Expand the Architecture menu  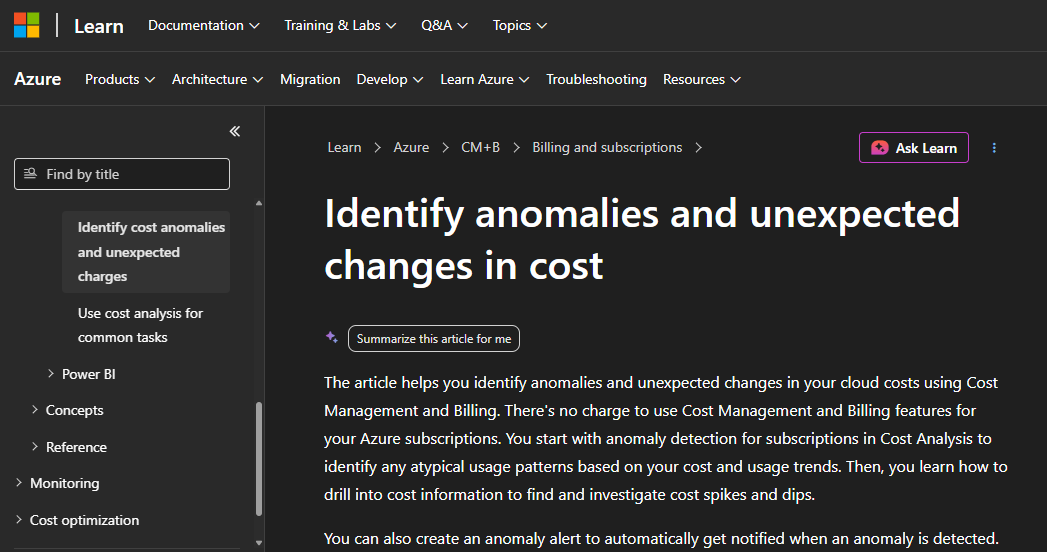217,79
